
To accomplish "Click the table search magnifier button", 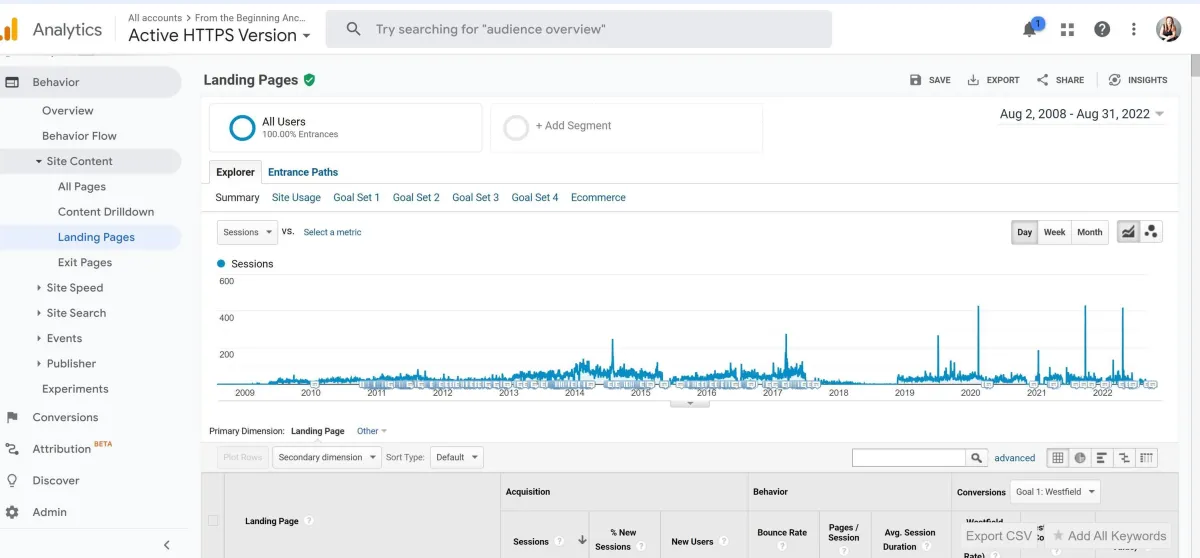I will [976, 458].
